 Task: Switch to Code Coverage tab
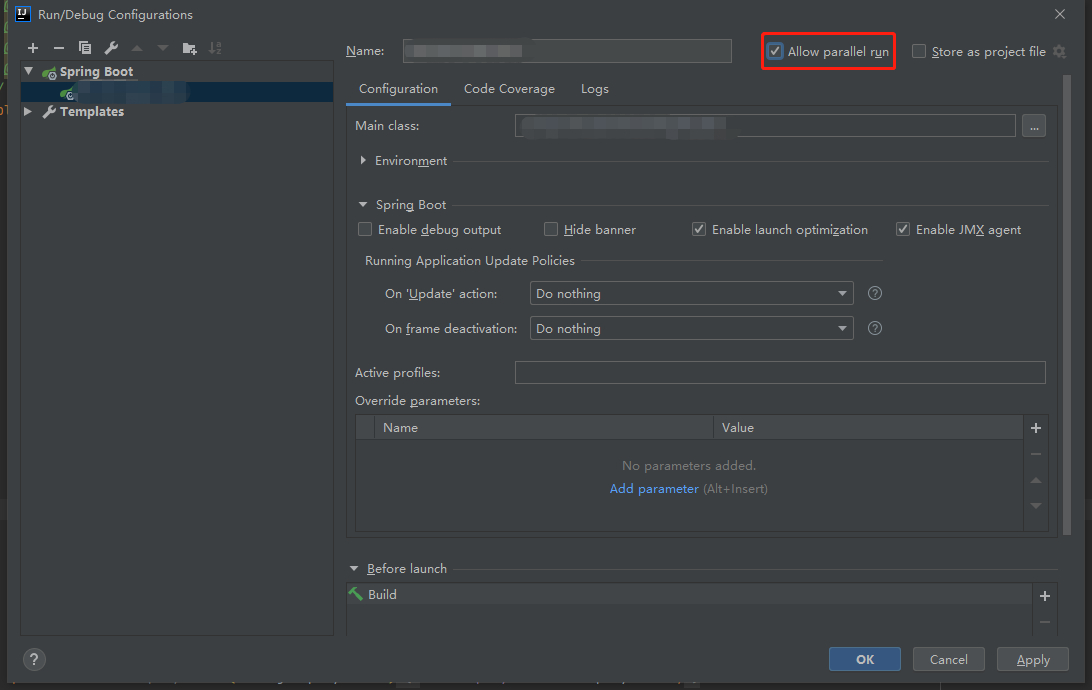(x=509, y=88)
